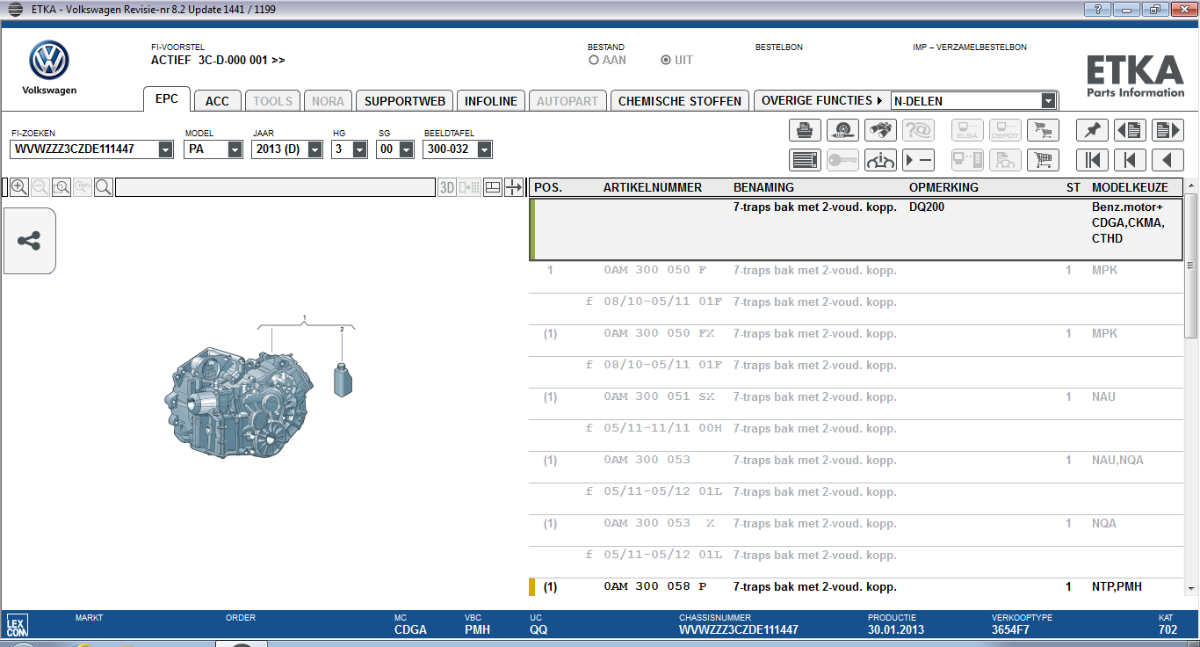
Task: Select part row 0AM 300 058 P
Action: click(x=856, y=587)
